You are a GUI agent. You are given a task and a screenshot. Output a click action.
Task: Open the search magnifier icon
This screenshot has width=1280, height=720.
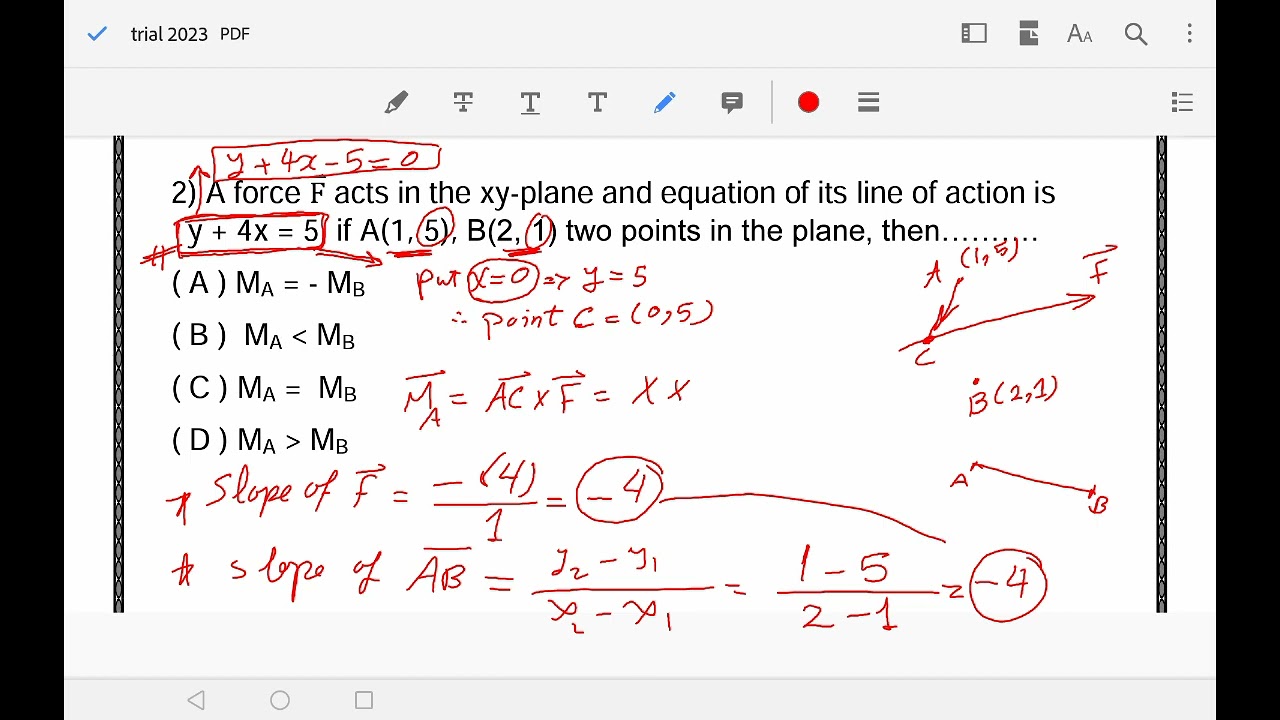pos(1135,34)
